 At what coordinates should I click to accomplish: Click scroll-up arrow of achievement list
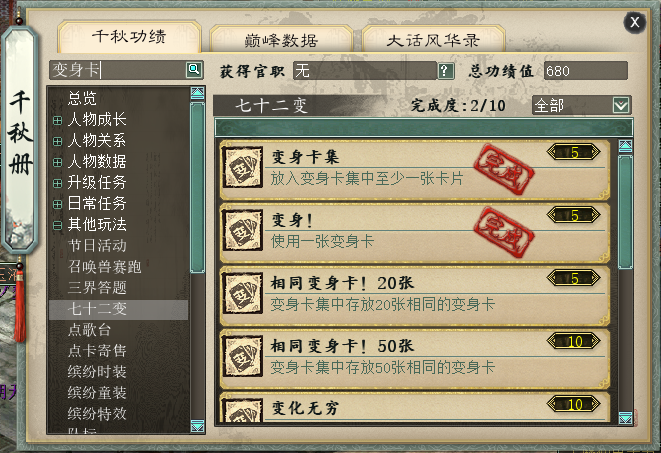tap(625, 146)
